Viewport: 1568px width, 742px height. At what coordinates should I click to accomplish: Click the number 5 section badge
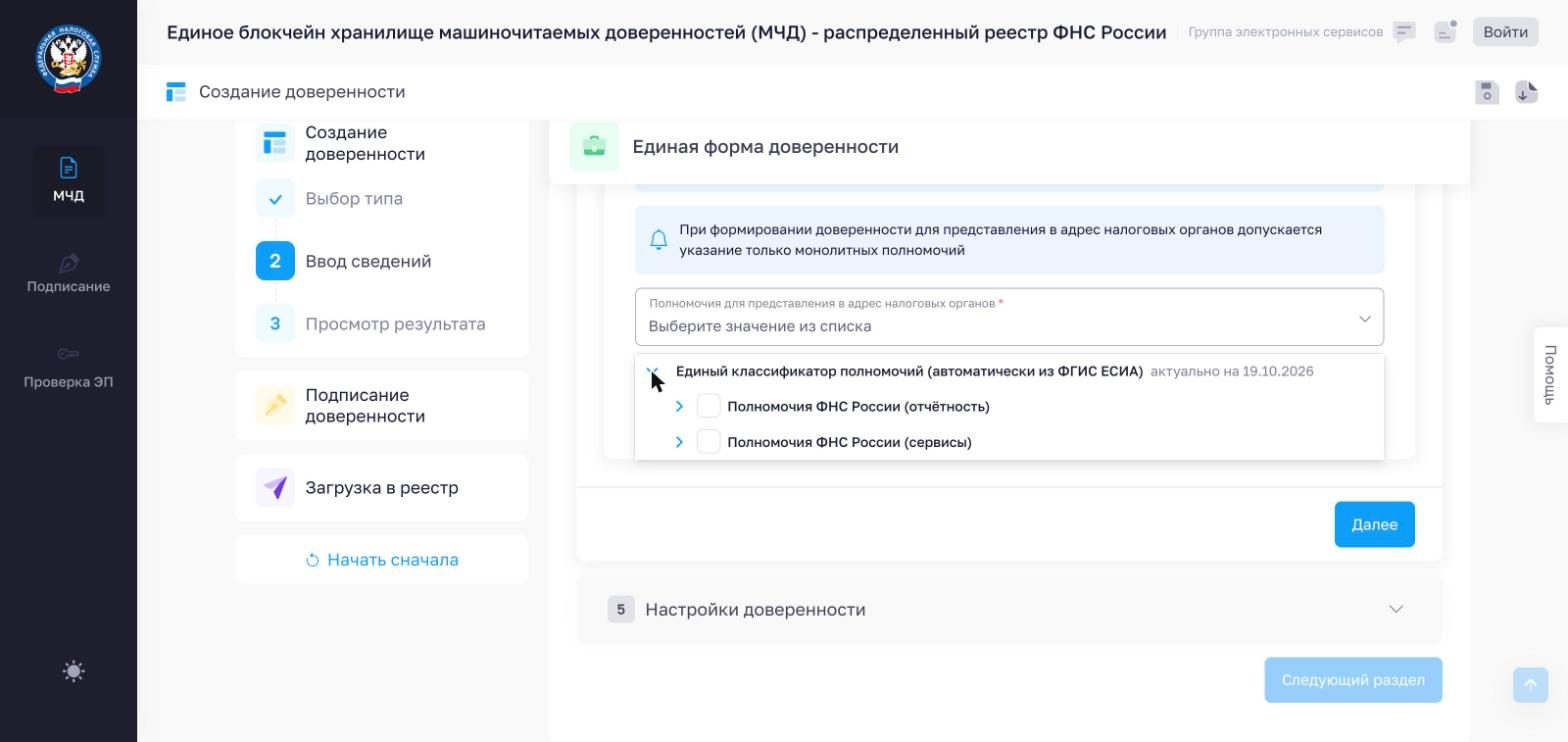621,609
